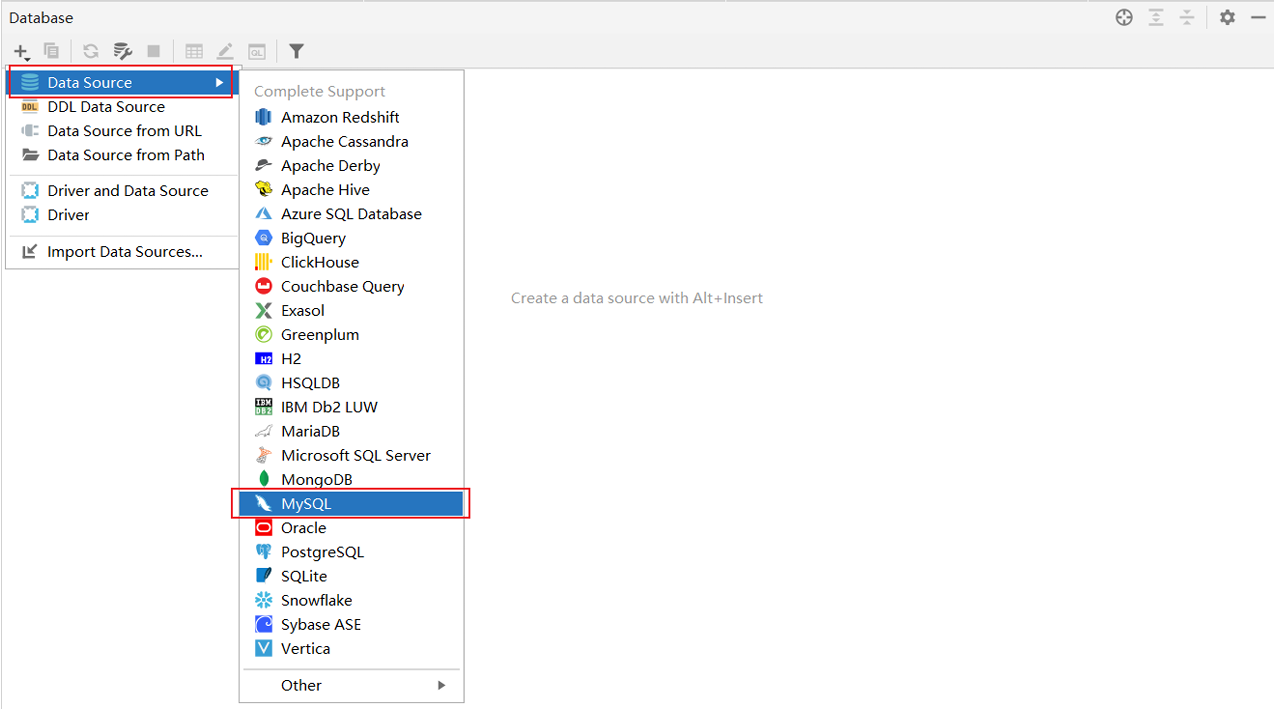The width and height of the screenshot is (1274, 709).
Task: Click the Duplicate toolbar icon
Action: click(x=51, y=51)
